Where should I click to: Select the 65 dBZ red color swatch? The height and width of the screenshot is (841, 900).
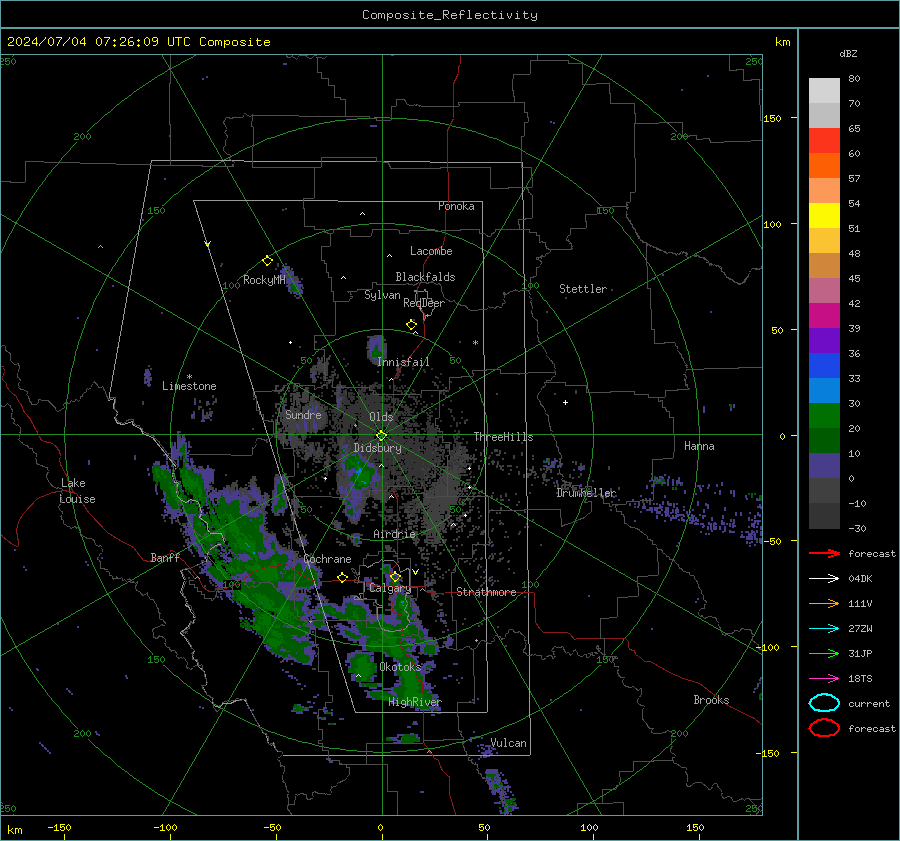click(x=824, y=141)
